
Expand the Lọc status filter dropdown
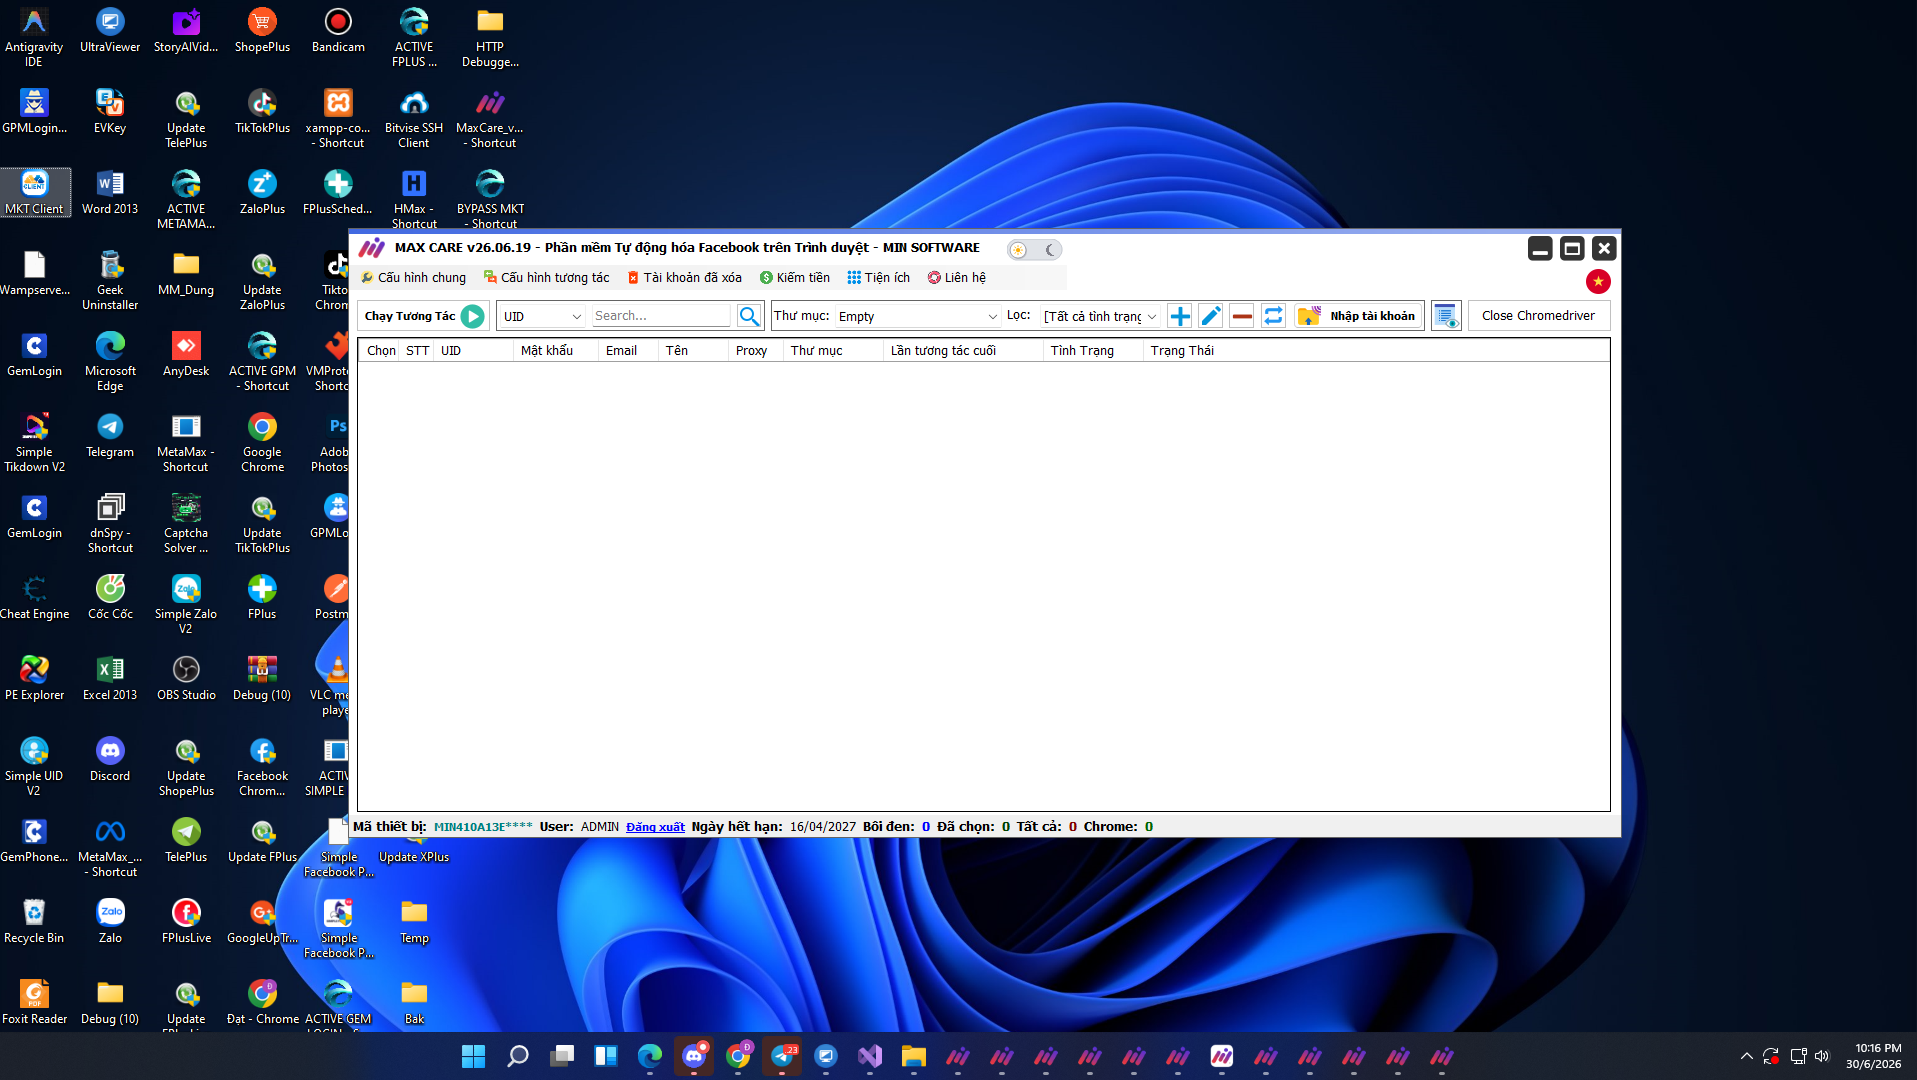1100,316
